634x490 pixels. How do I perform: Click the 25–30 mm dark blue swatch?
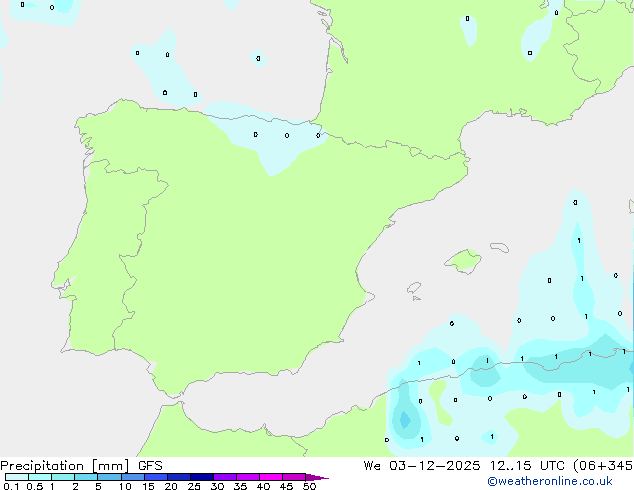202,477
